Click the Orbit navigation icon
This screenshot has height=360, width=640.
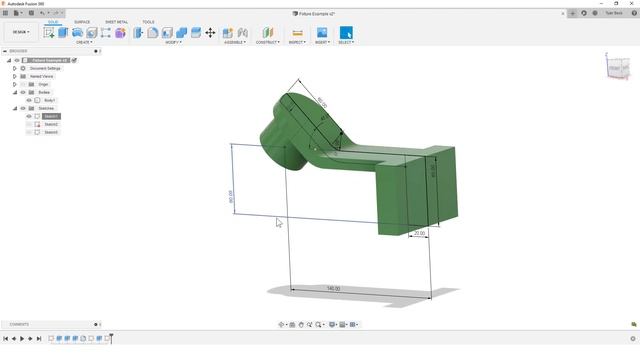click(x=281, y=325)
